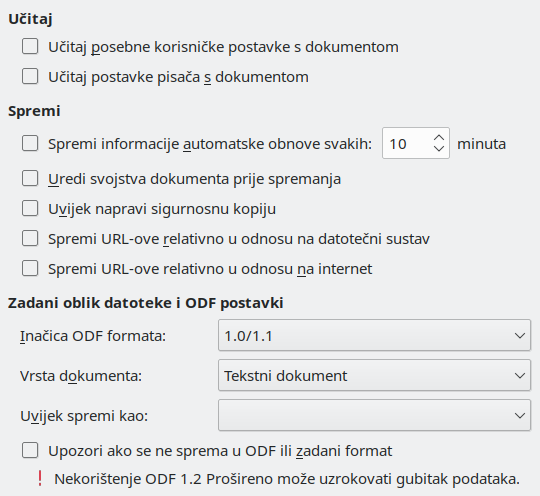Click the Vrsta dokumenta label

[81, 376]
